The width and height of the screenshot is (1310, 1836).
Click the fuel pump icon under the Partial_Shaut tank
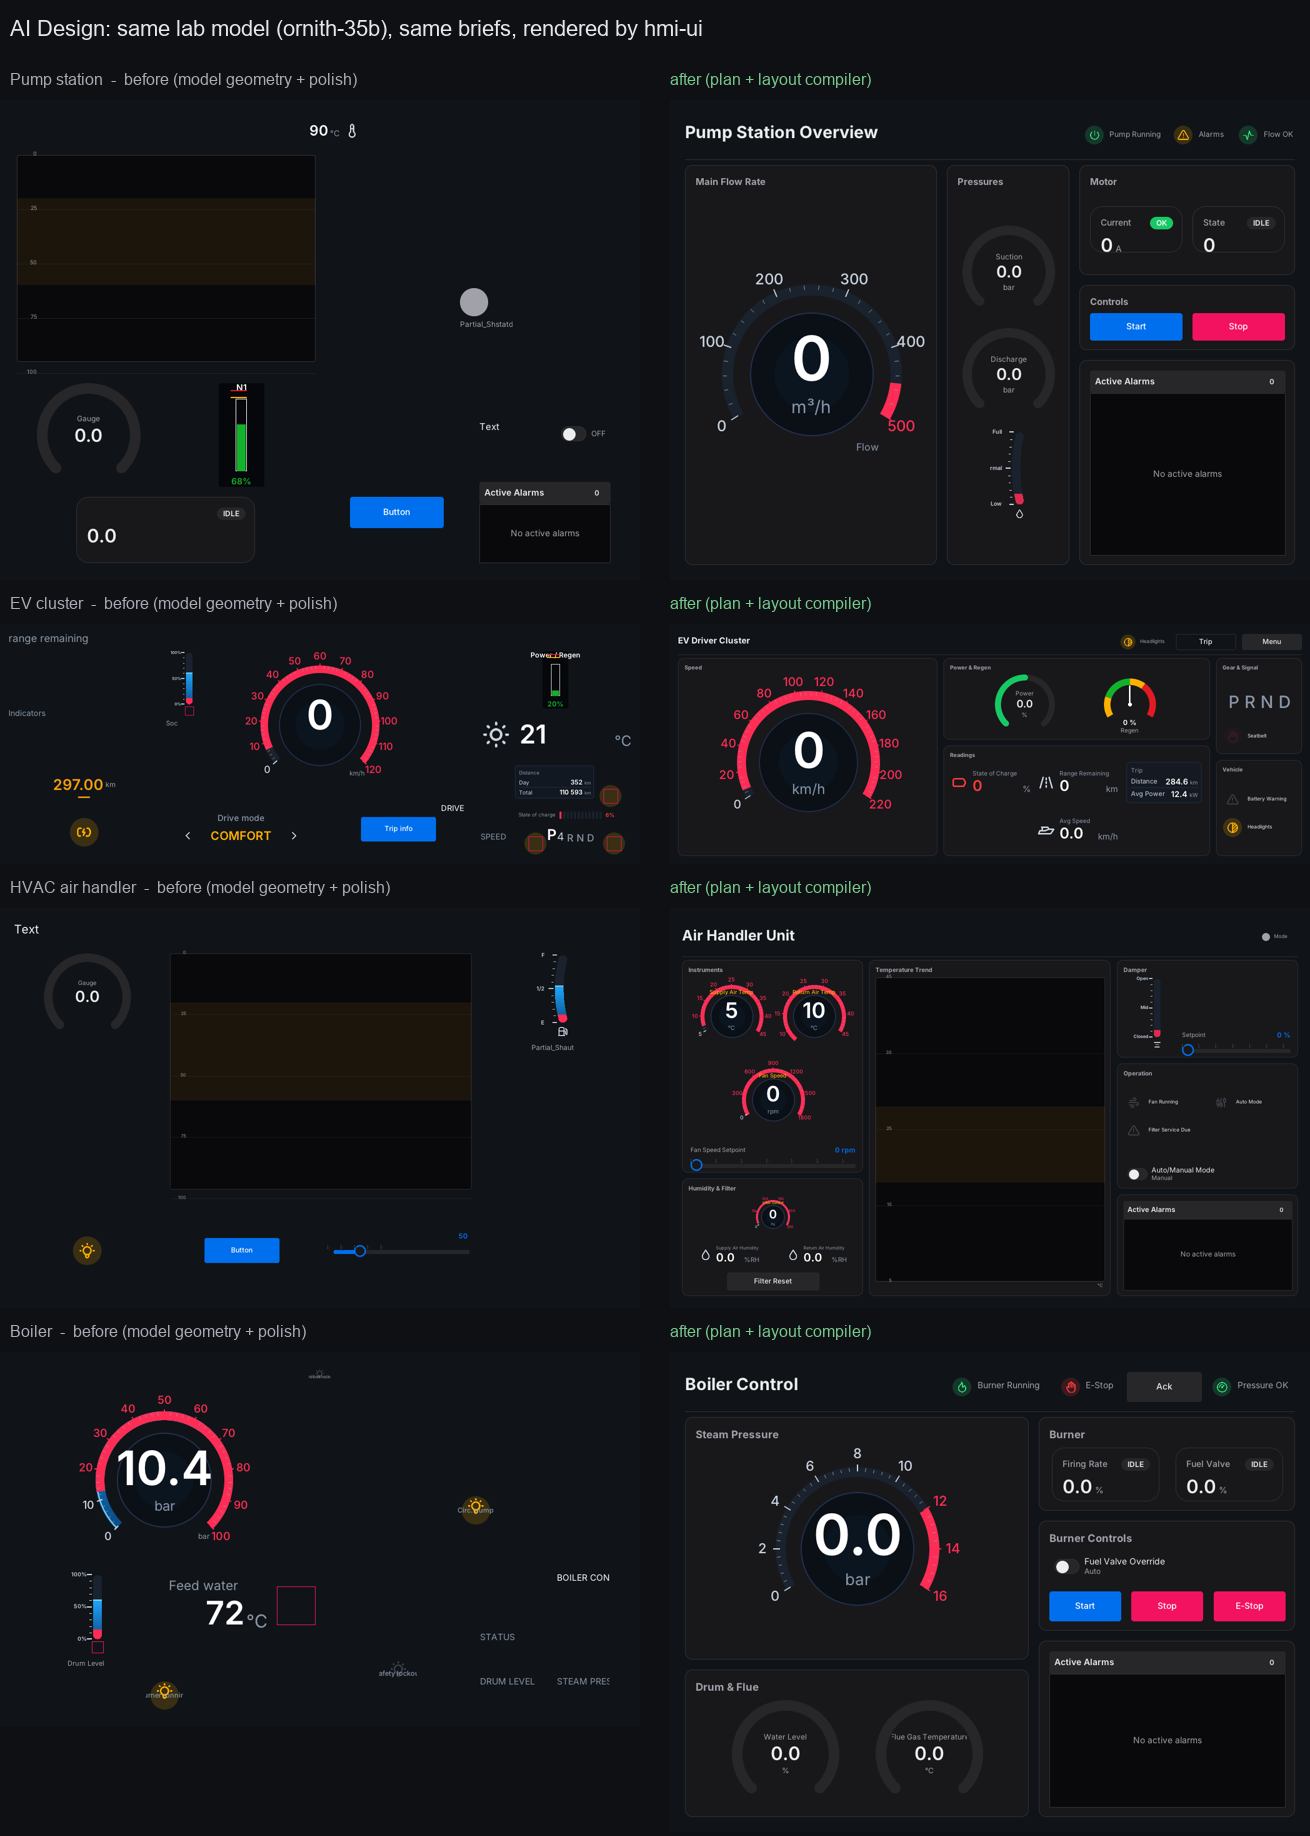pyautogui.click(x=563, y=1031)
